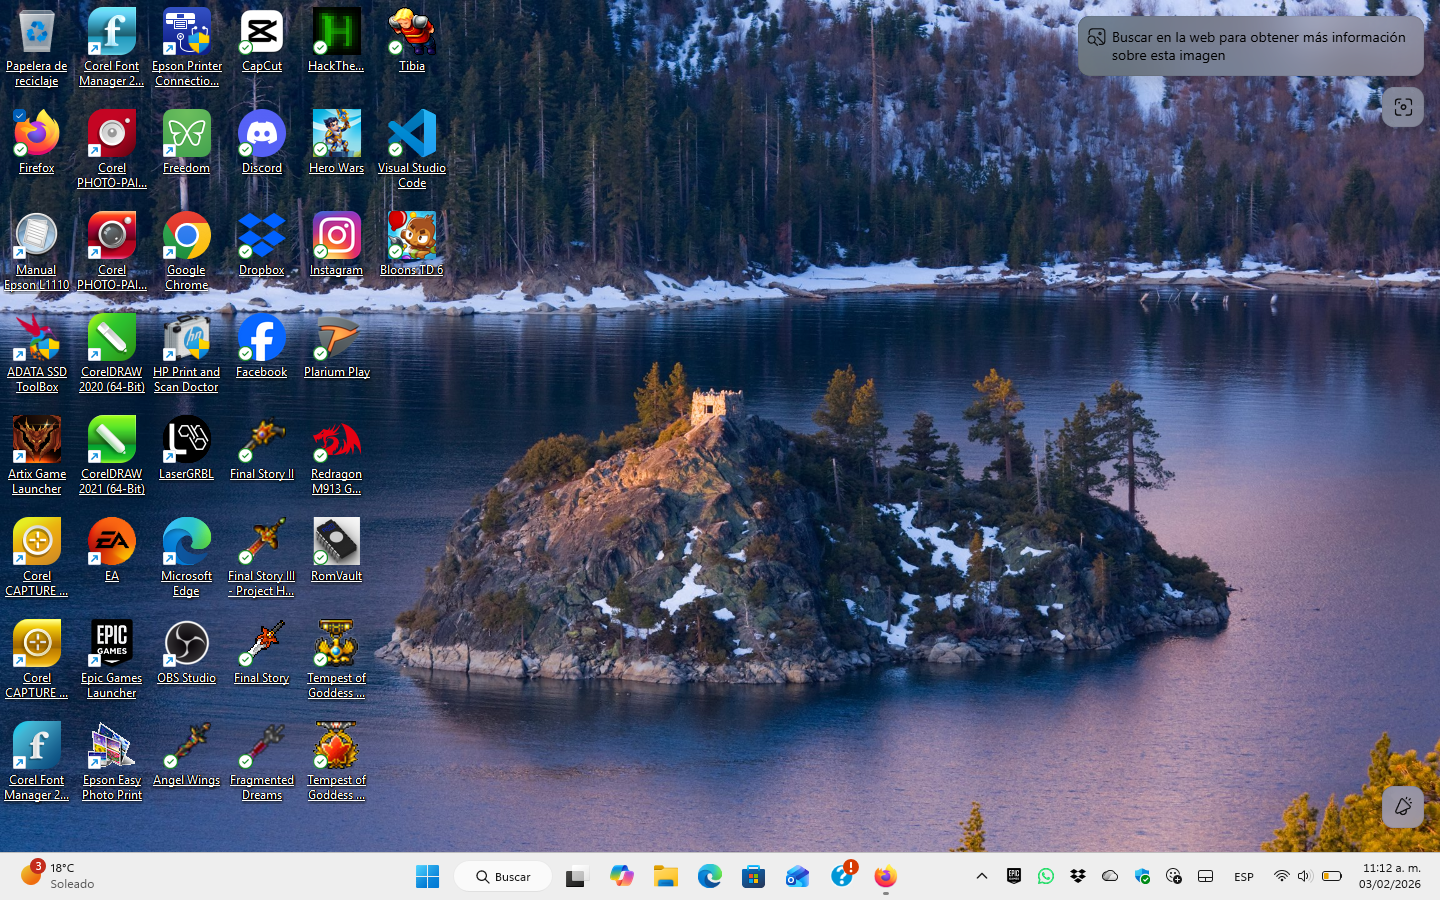1440x900 pixels.
Task: Open the ESP input language switcher
Action: point(1243,877)
